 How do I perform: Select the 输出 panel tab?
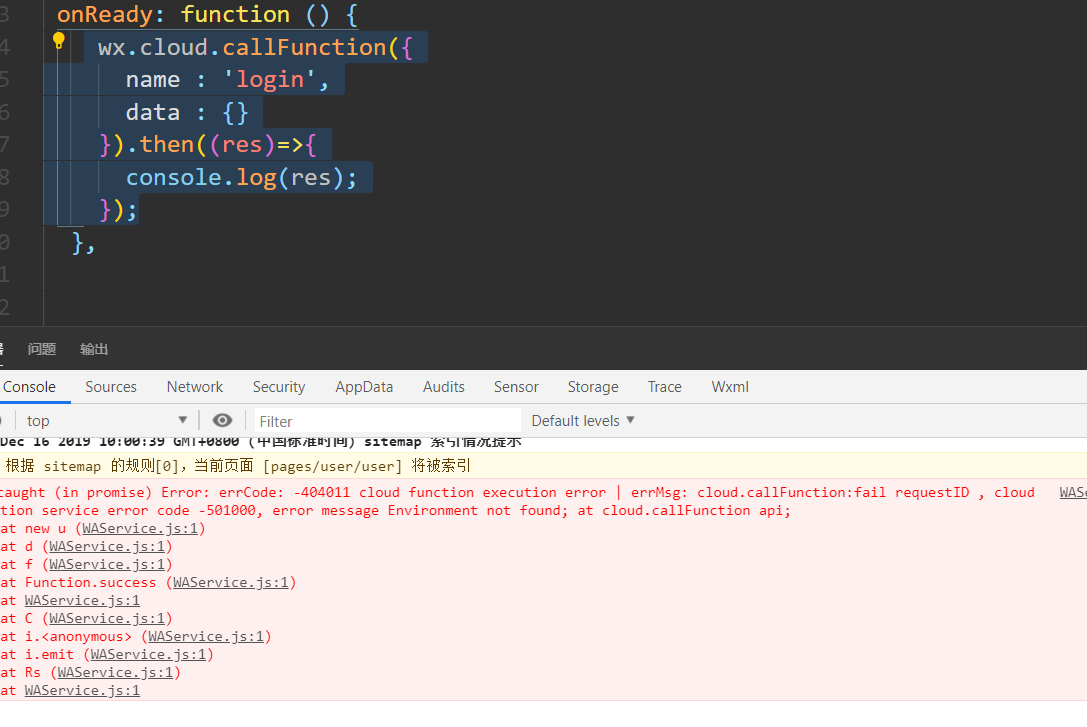(x=94, y=349)
